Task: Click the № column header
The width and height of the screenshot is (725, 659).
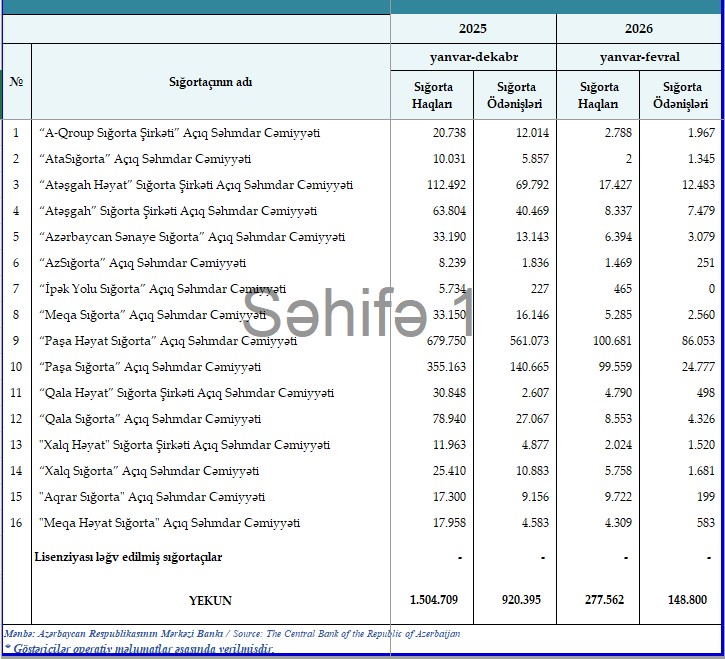Action: (16, 82)
